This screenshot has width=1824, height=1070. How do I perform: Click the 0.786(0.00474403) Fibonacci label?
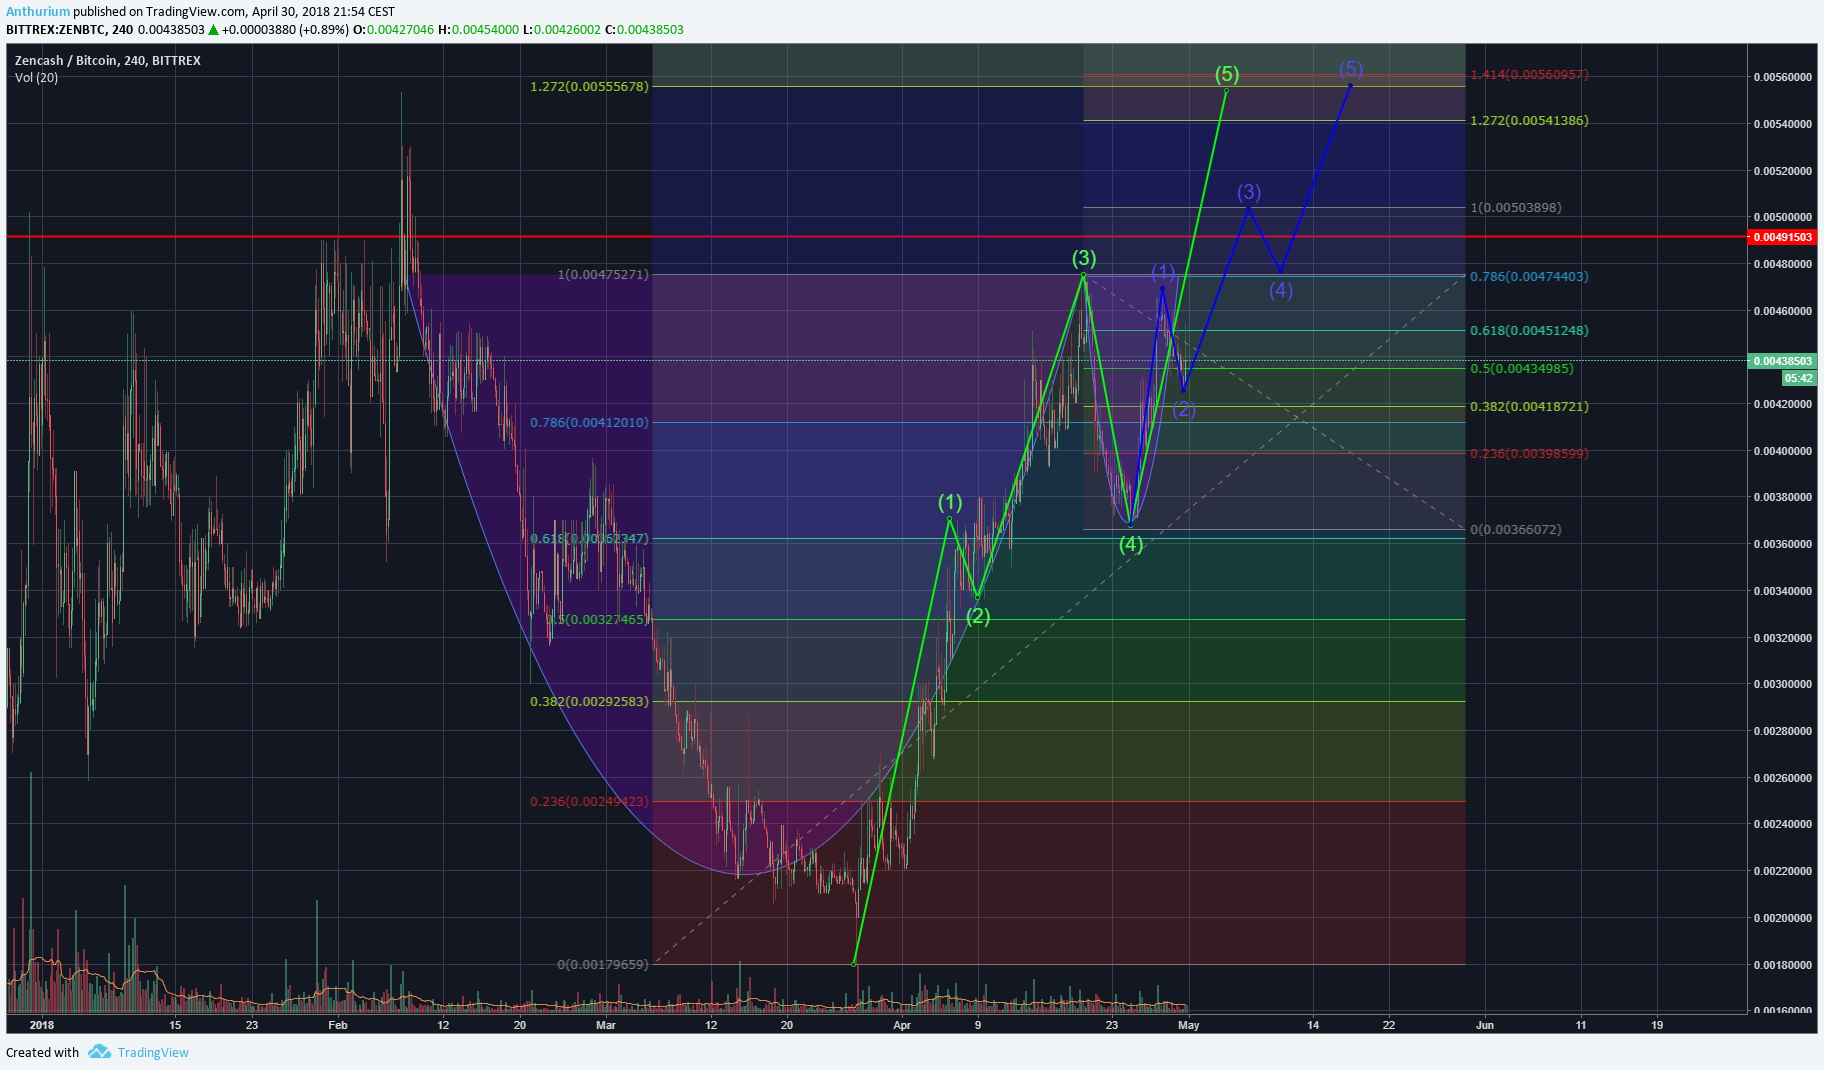(1529, 277)
